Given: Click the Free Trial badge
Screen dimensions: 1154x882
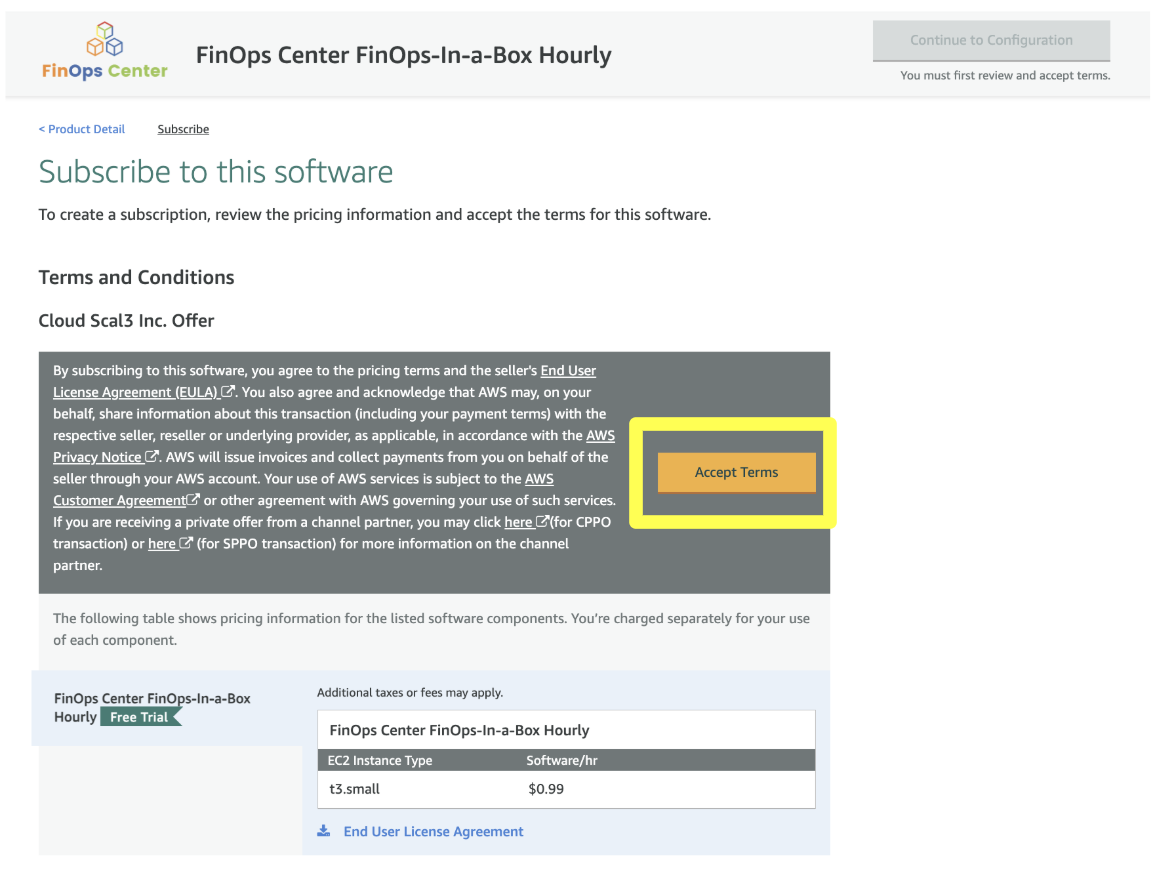Looking at the screenshot, I should click(140, 717).
